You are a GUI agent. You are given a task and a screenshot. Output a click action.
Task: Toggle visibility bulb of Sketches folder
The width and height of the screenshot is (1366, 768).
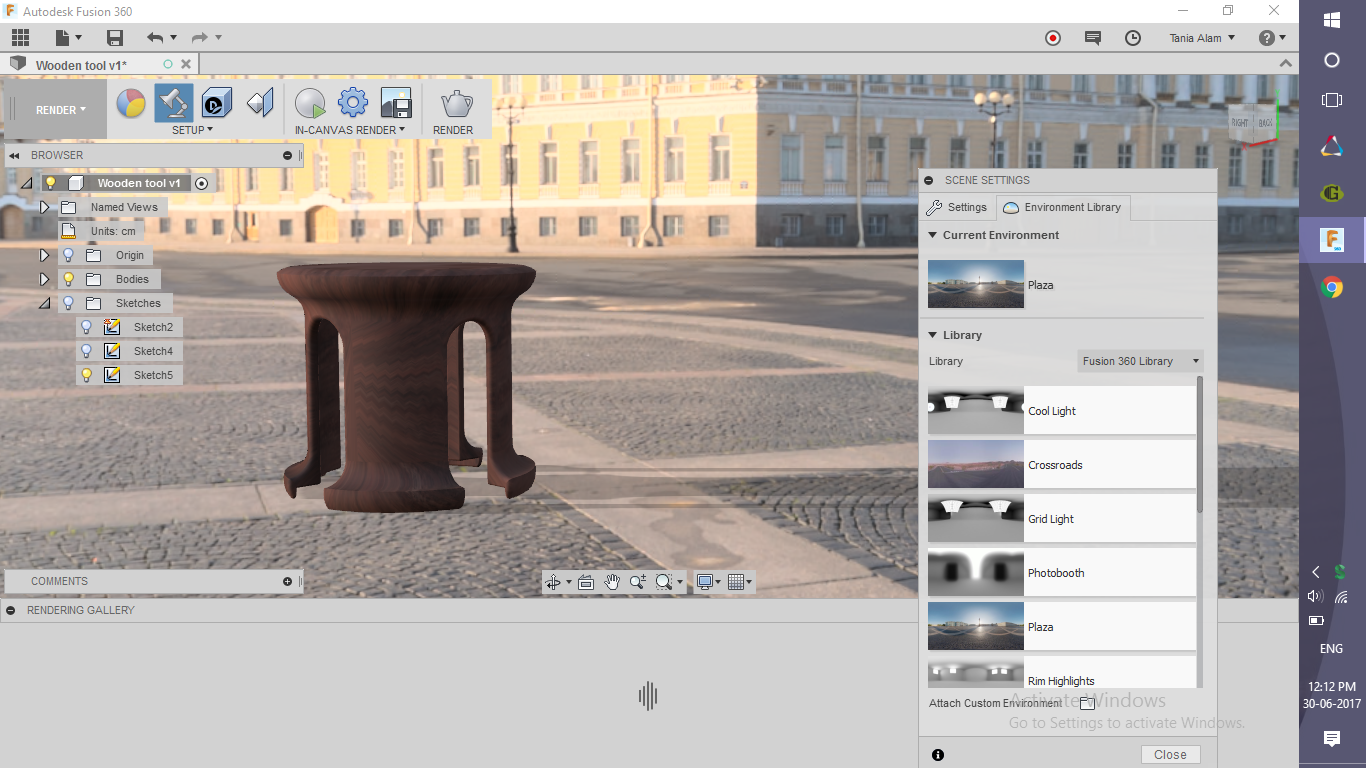(x=68, y=303)
